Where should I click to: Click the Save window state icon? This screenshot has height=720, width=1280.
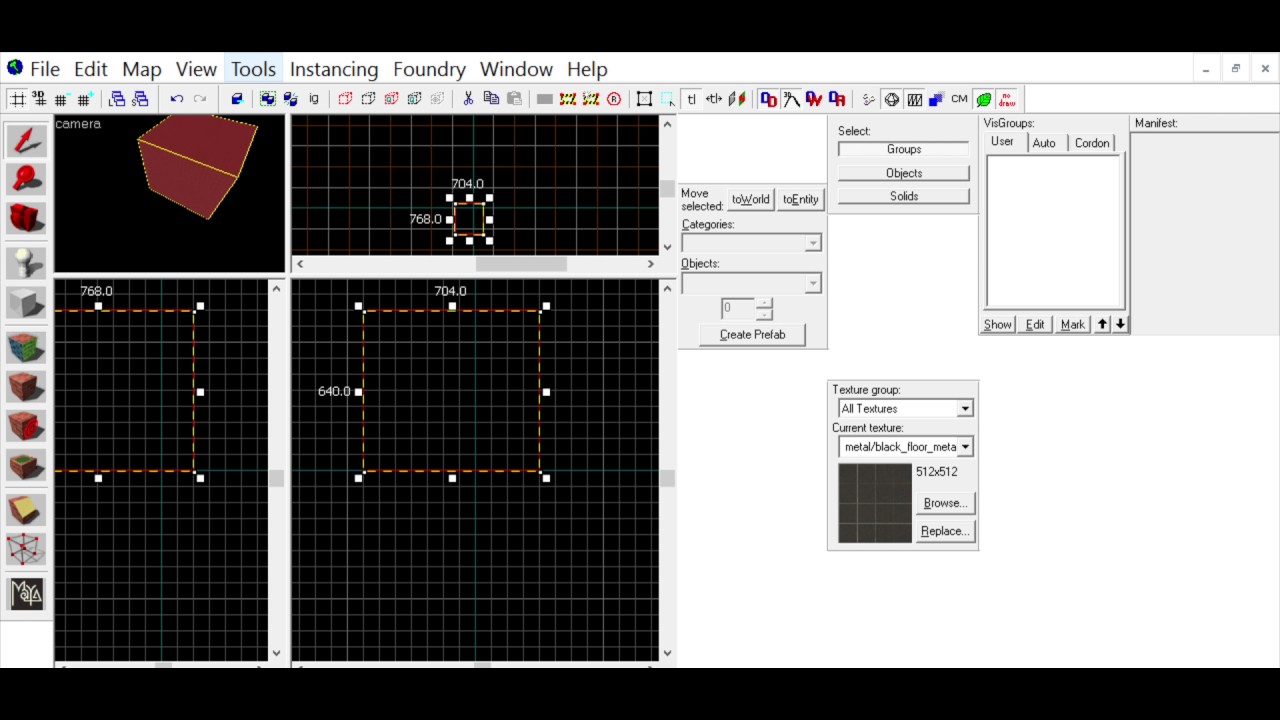pyautogui.click(x=140, y=99)
